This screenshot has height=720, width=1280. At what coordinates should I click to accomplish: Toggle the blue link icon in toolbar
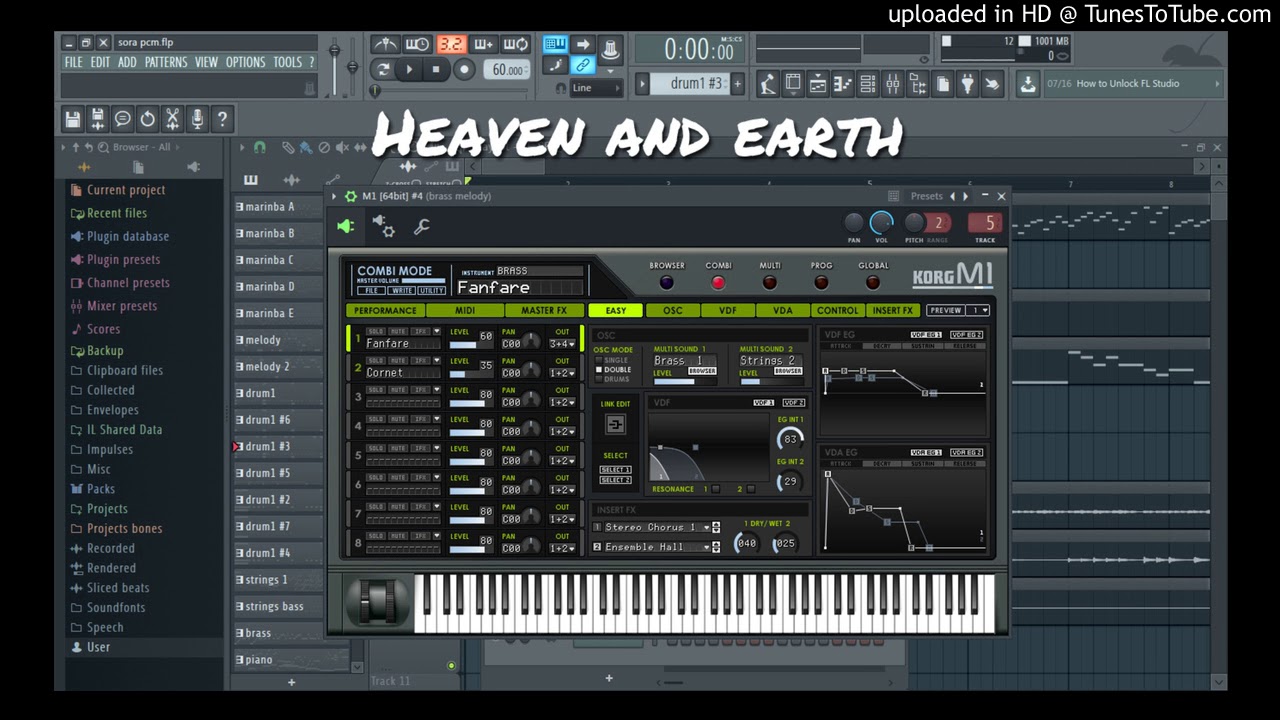(582, 65)
